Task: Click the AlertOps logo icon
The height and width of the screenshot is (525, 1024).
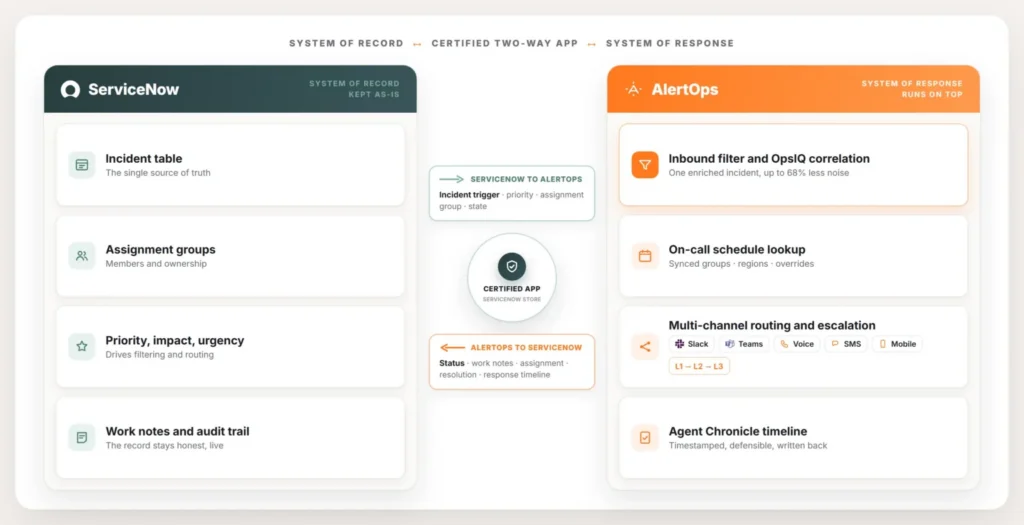Action: (633, 89)
